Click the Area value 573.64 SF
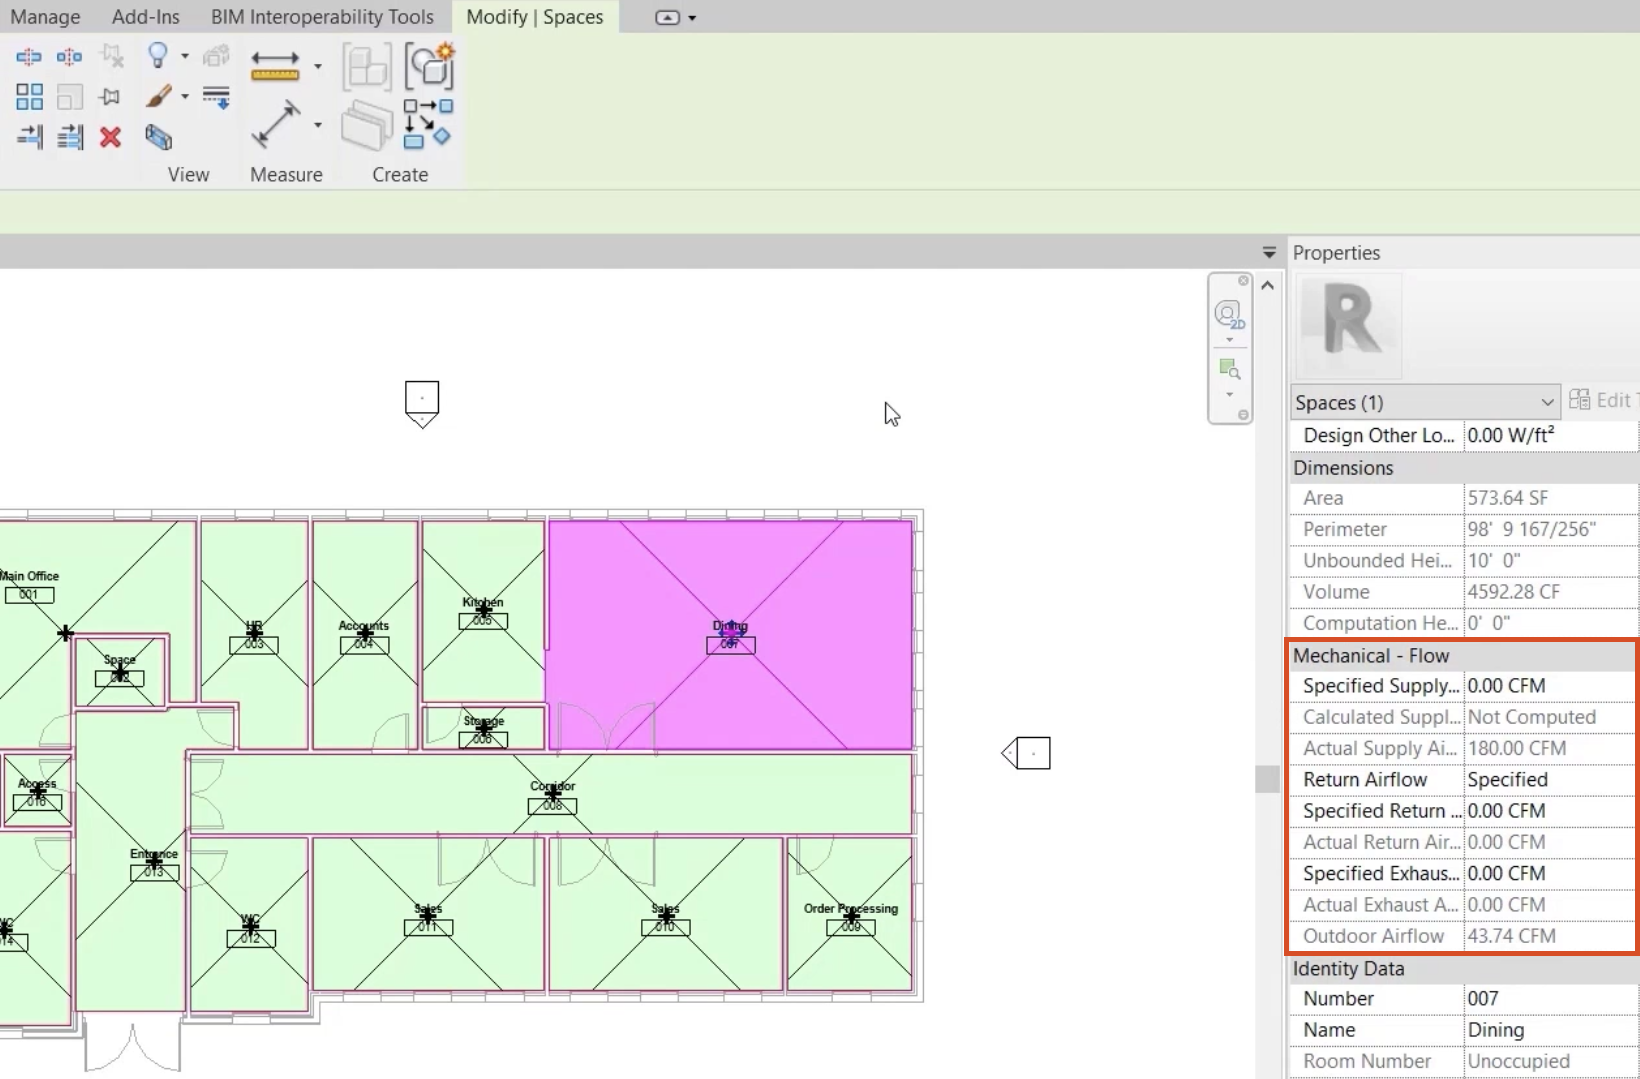The image size is (1640, 1079). click(1551, 498)
